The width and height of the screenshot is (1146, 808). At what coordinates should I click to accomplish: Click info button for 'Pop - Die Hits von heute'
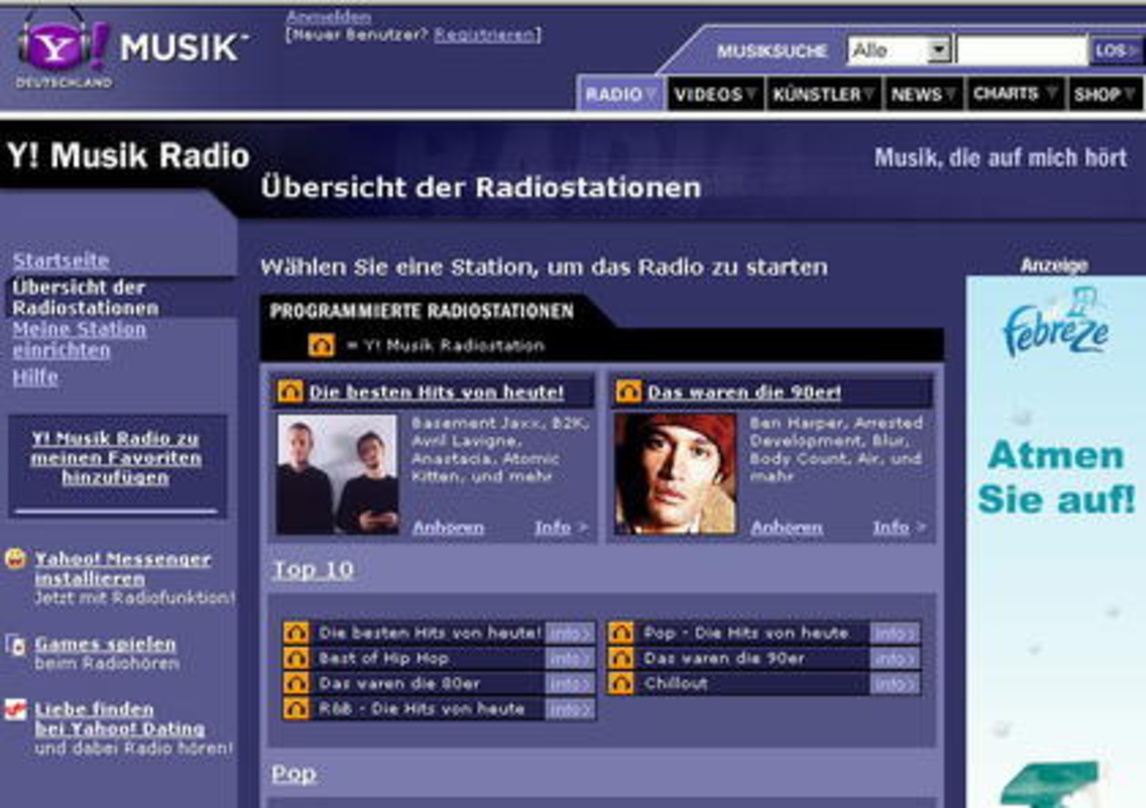point(895,633)
